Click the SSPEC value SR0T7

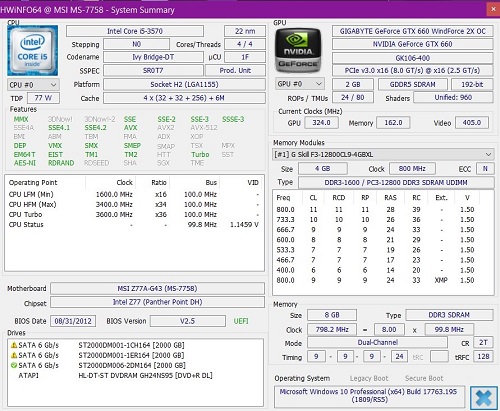(153, 70)
